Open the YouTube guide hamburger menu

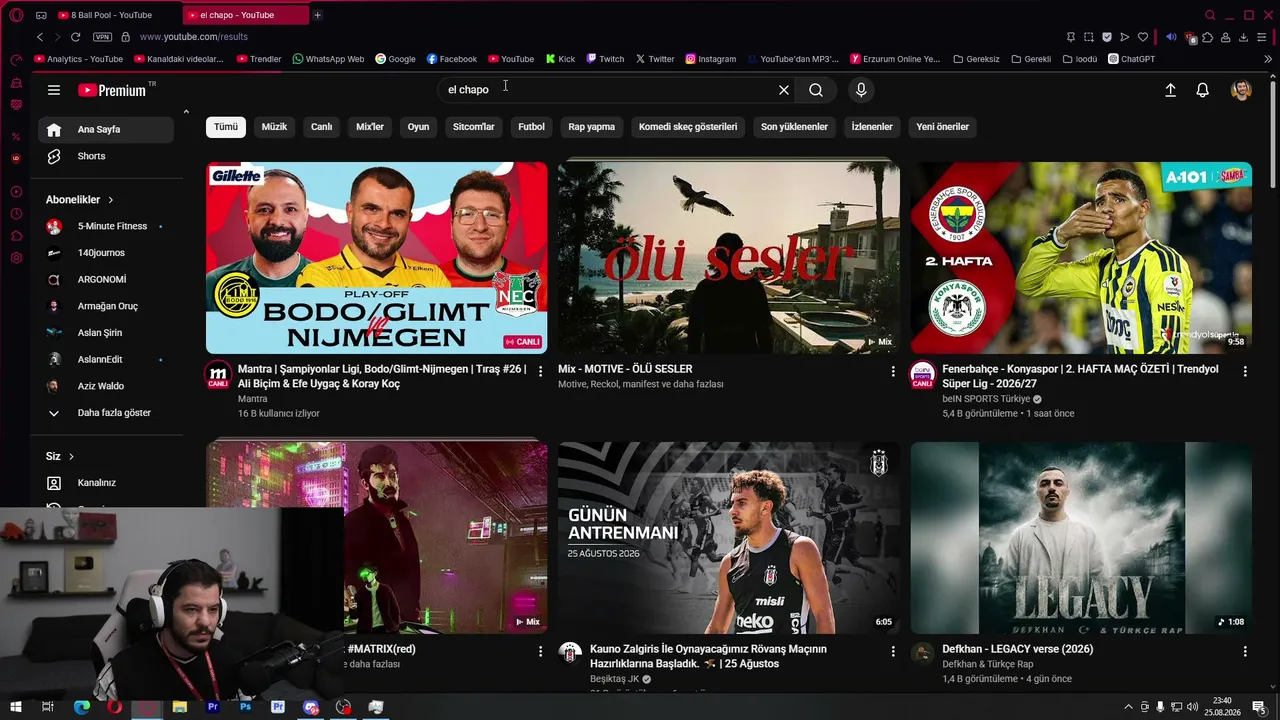54,90
